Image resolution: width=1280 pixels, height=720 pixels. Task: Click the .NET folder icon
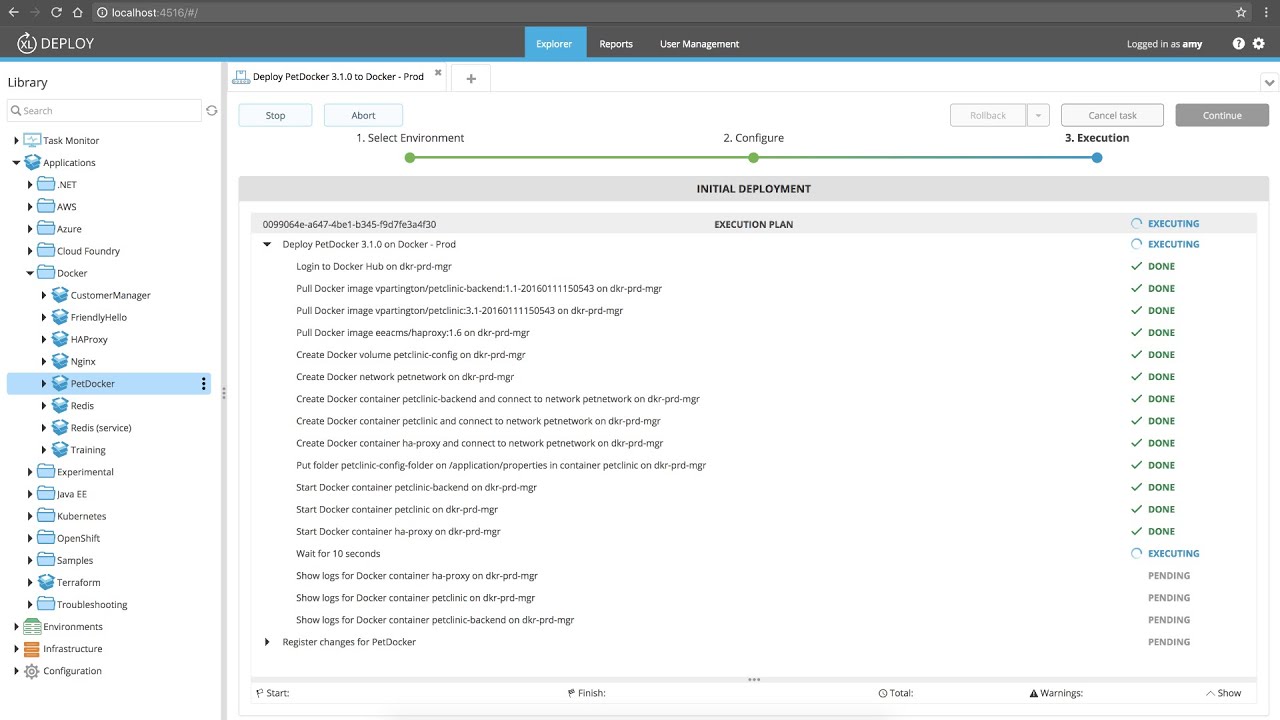pos(46,185)
